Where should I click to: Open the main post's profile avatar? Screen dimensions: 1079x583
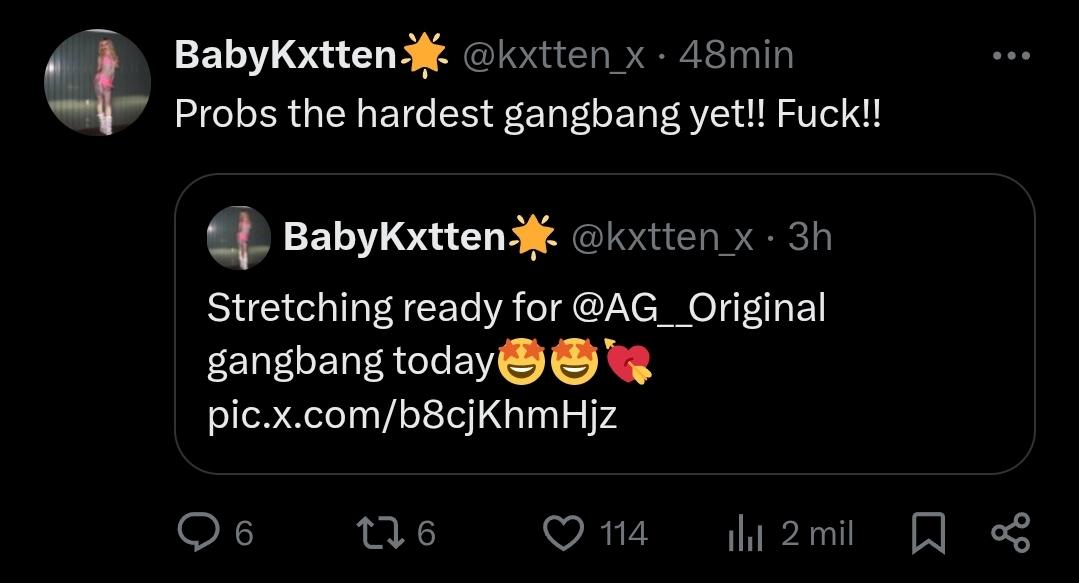coord(97,82)
